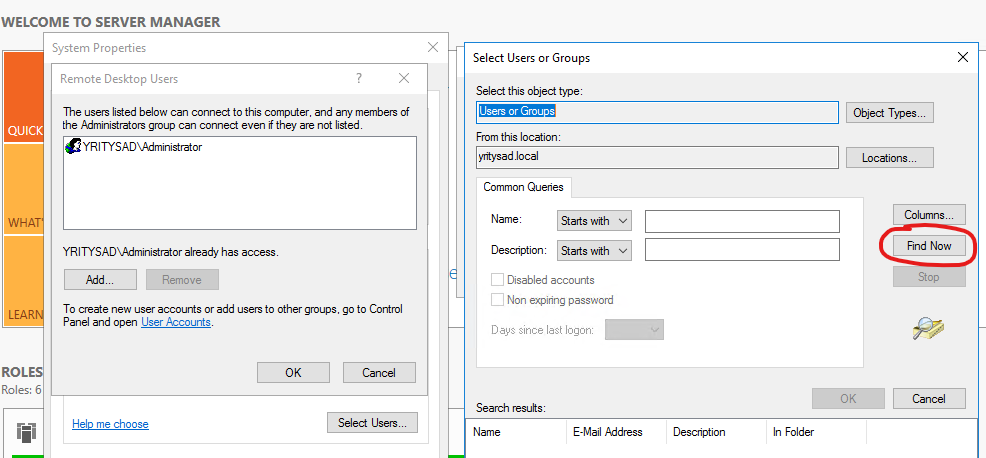Click the YRITYSAD\Administrator user icon
The width and height of the screenshot is (986, 458).
[x=74, y=147]
